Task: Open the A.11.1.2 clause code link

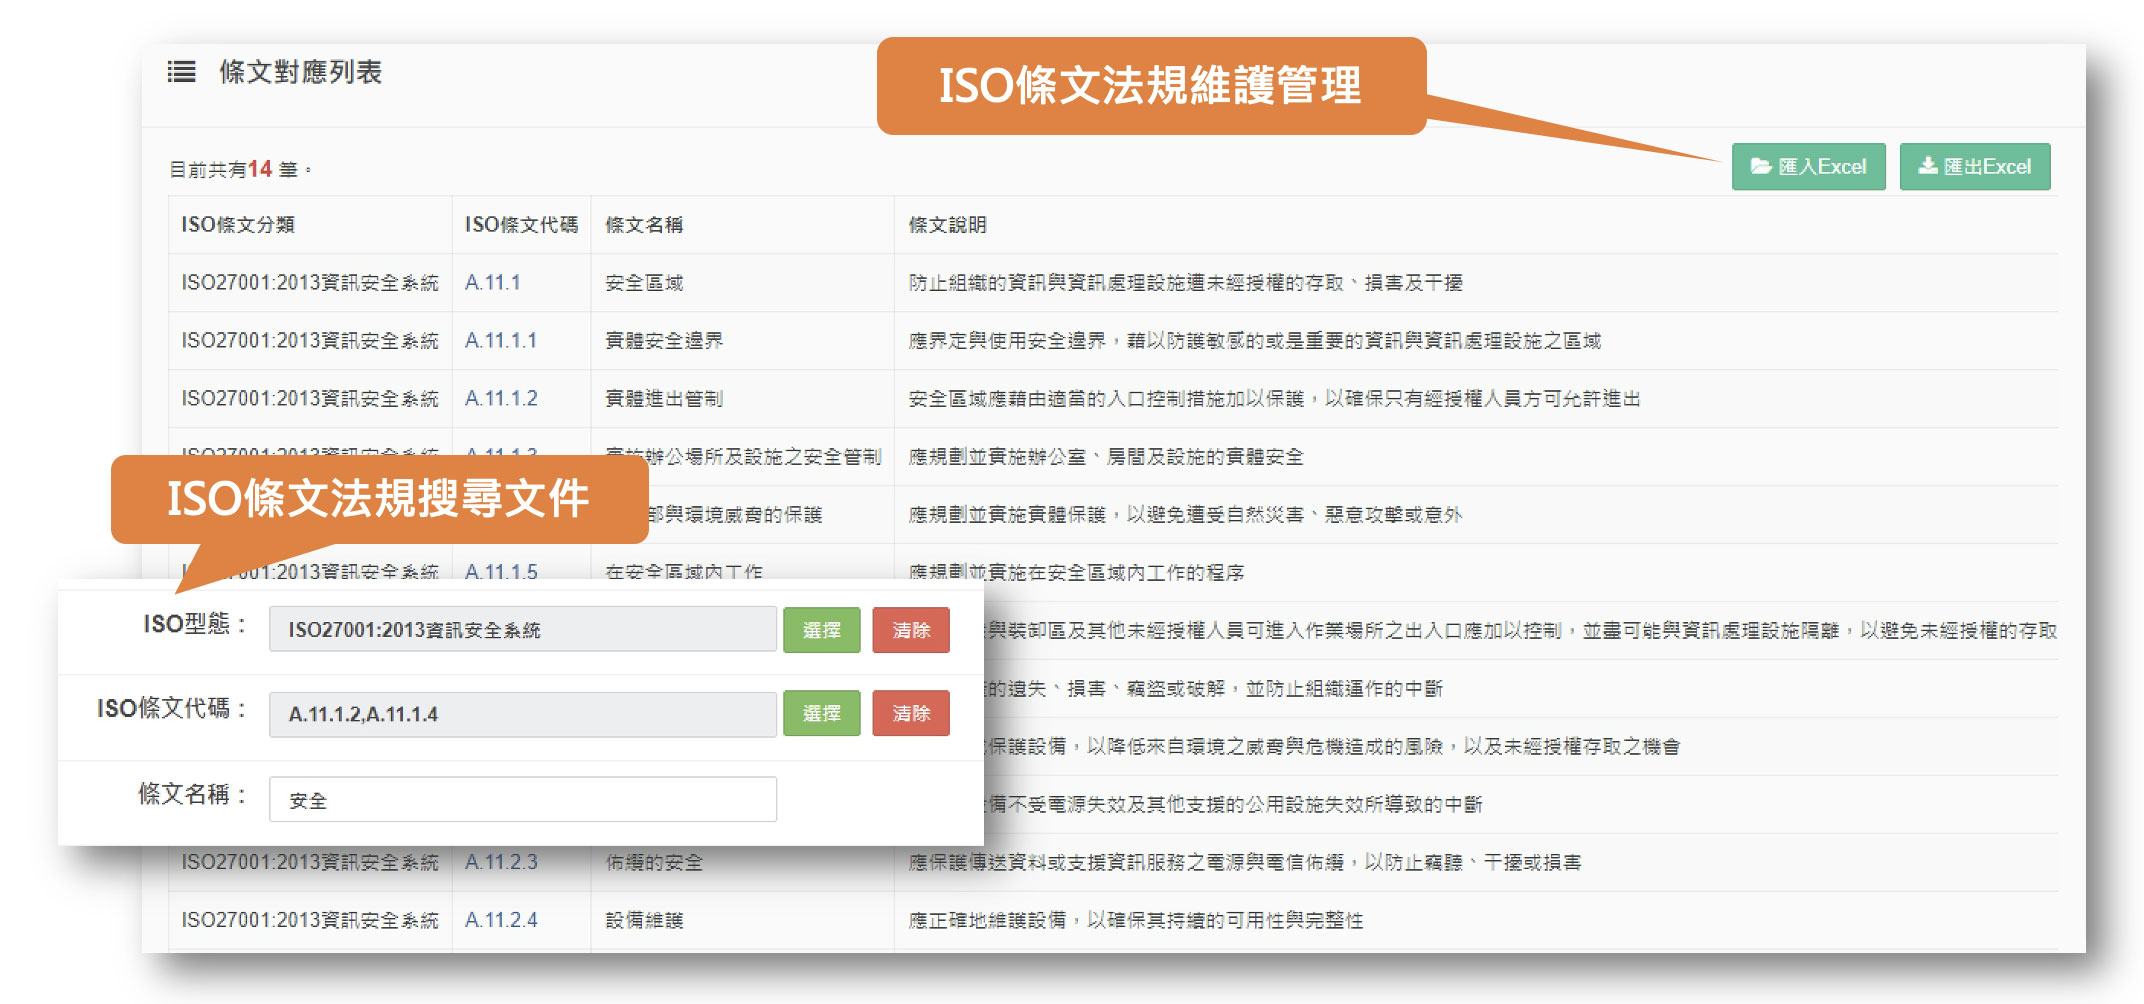Action: [501, 399]
